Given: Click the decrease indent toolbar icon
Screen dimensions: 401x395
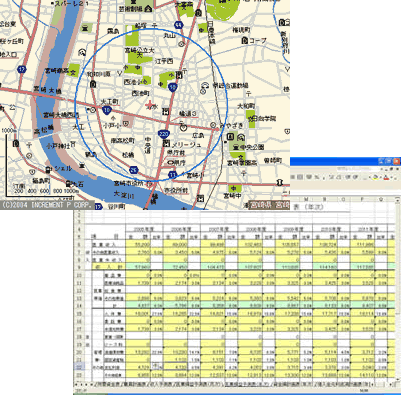Looking at the screenshot, I should point(348,177).
